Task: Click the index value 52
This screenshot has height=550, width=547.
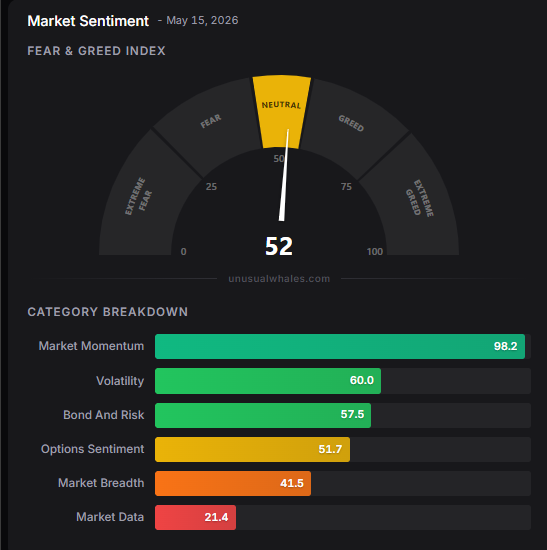Action: 279,246
